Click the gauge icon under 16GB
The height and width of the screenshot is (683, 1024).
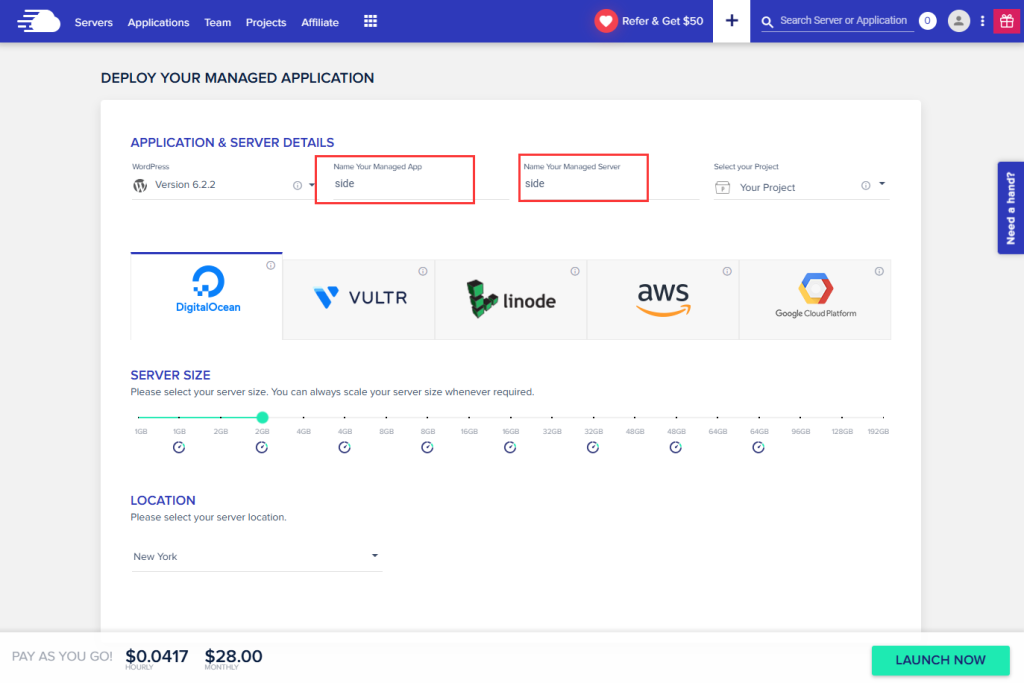[510, 447]
